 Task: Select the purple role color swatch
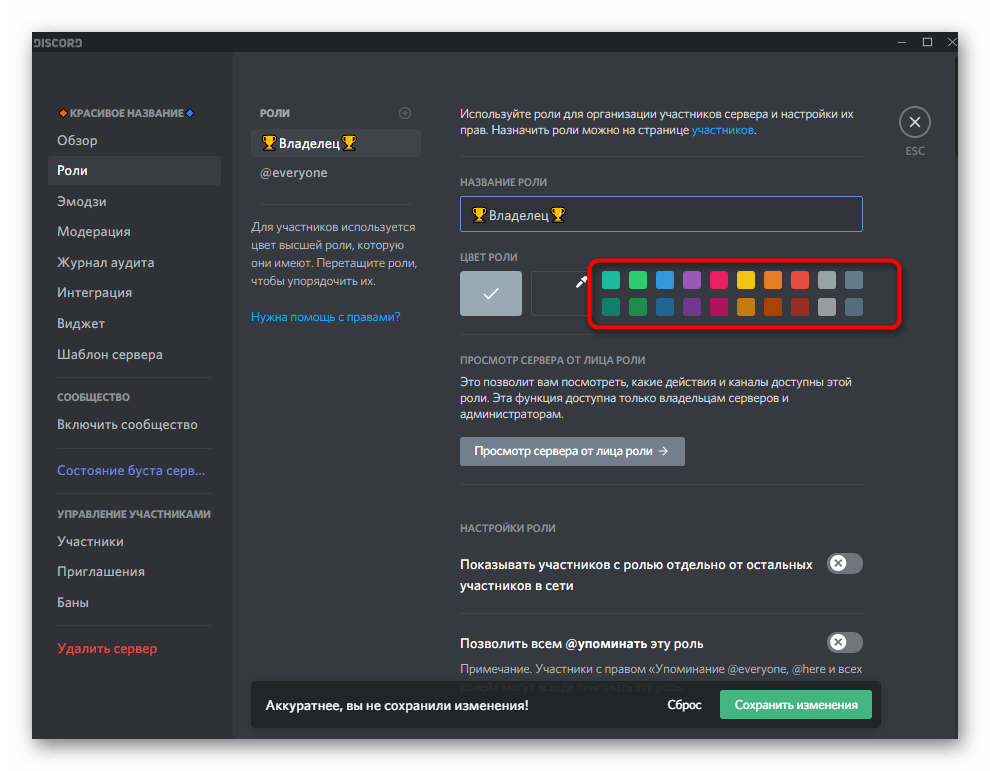(692, 280)
